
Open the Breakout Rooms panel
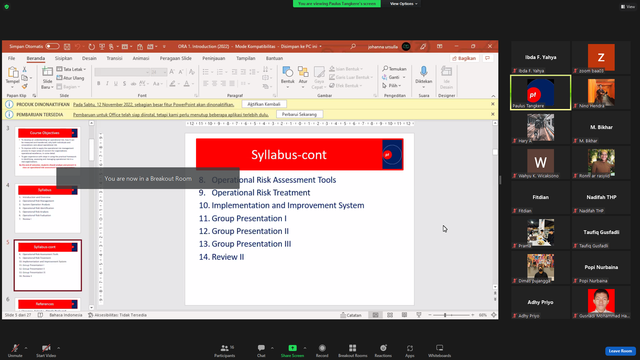point(353,350)
